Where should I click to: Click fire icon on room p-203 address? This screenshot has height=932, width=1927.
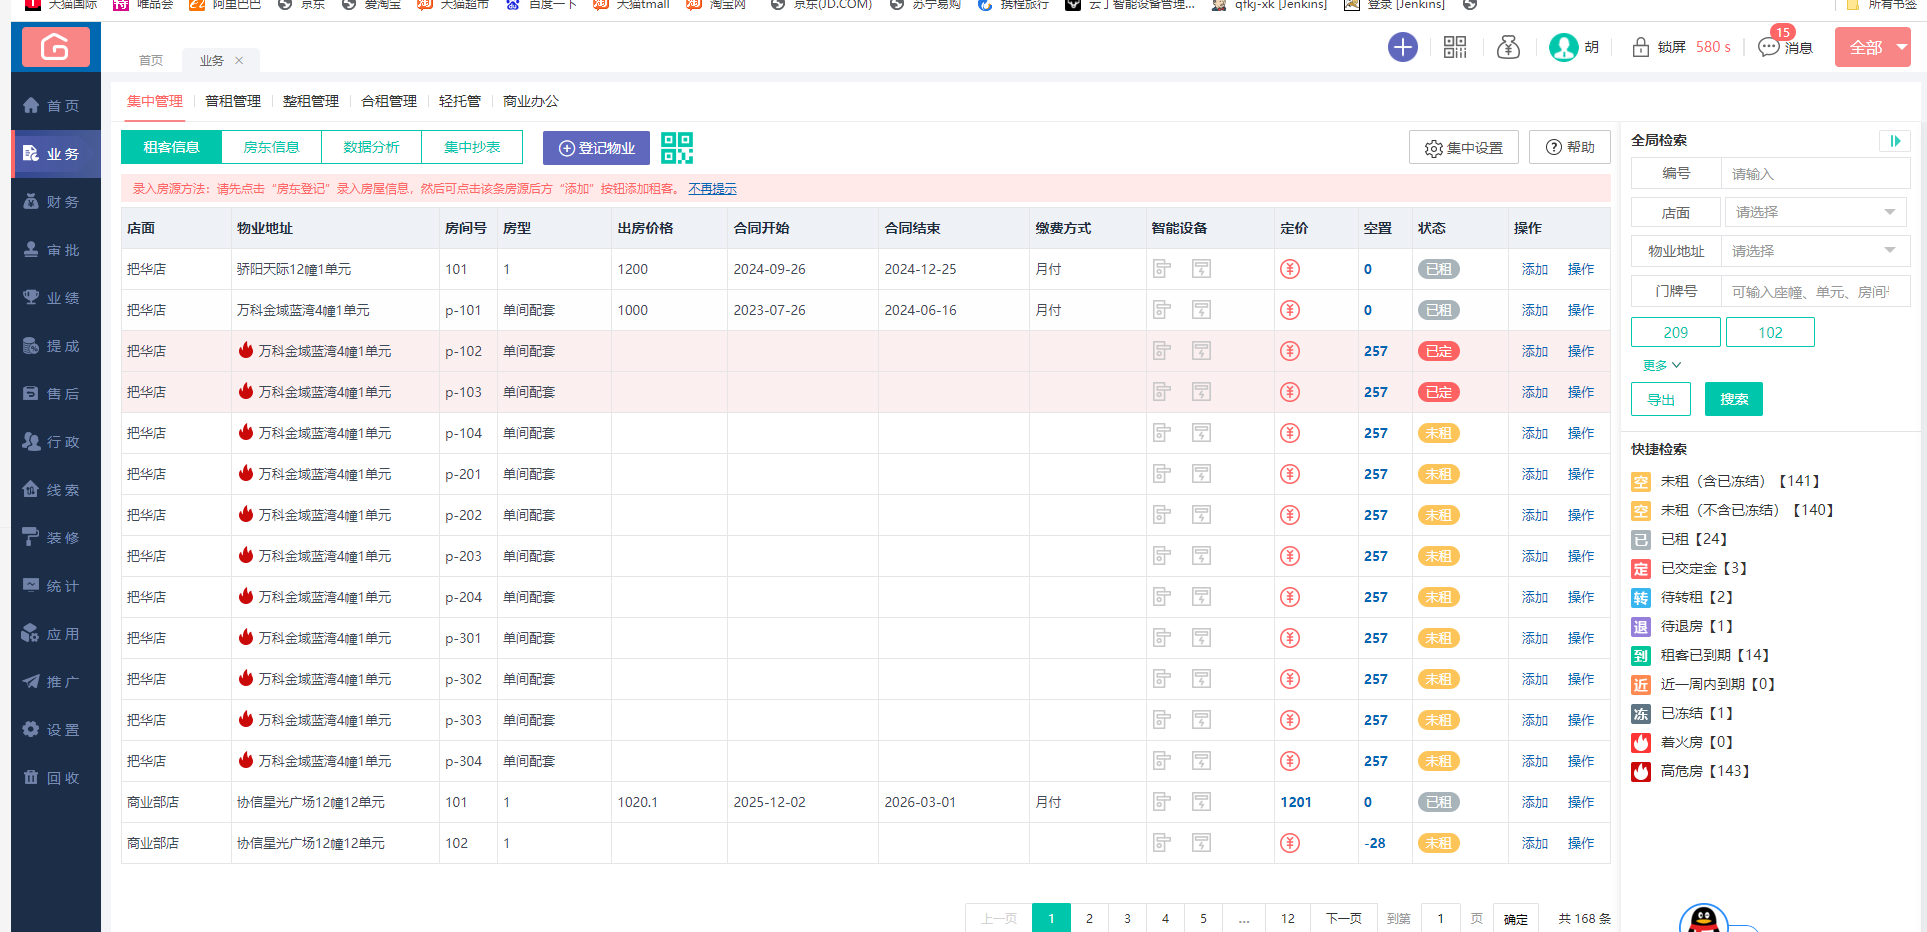[246, 555]
